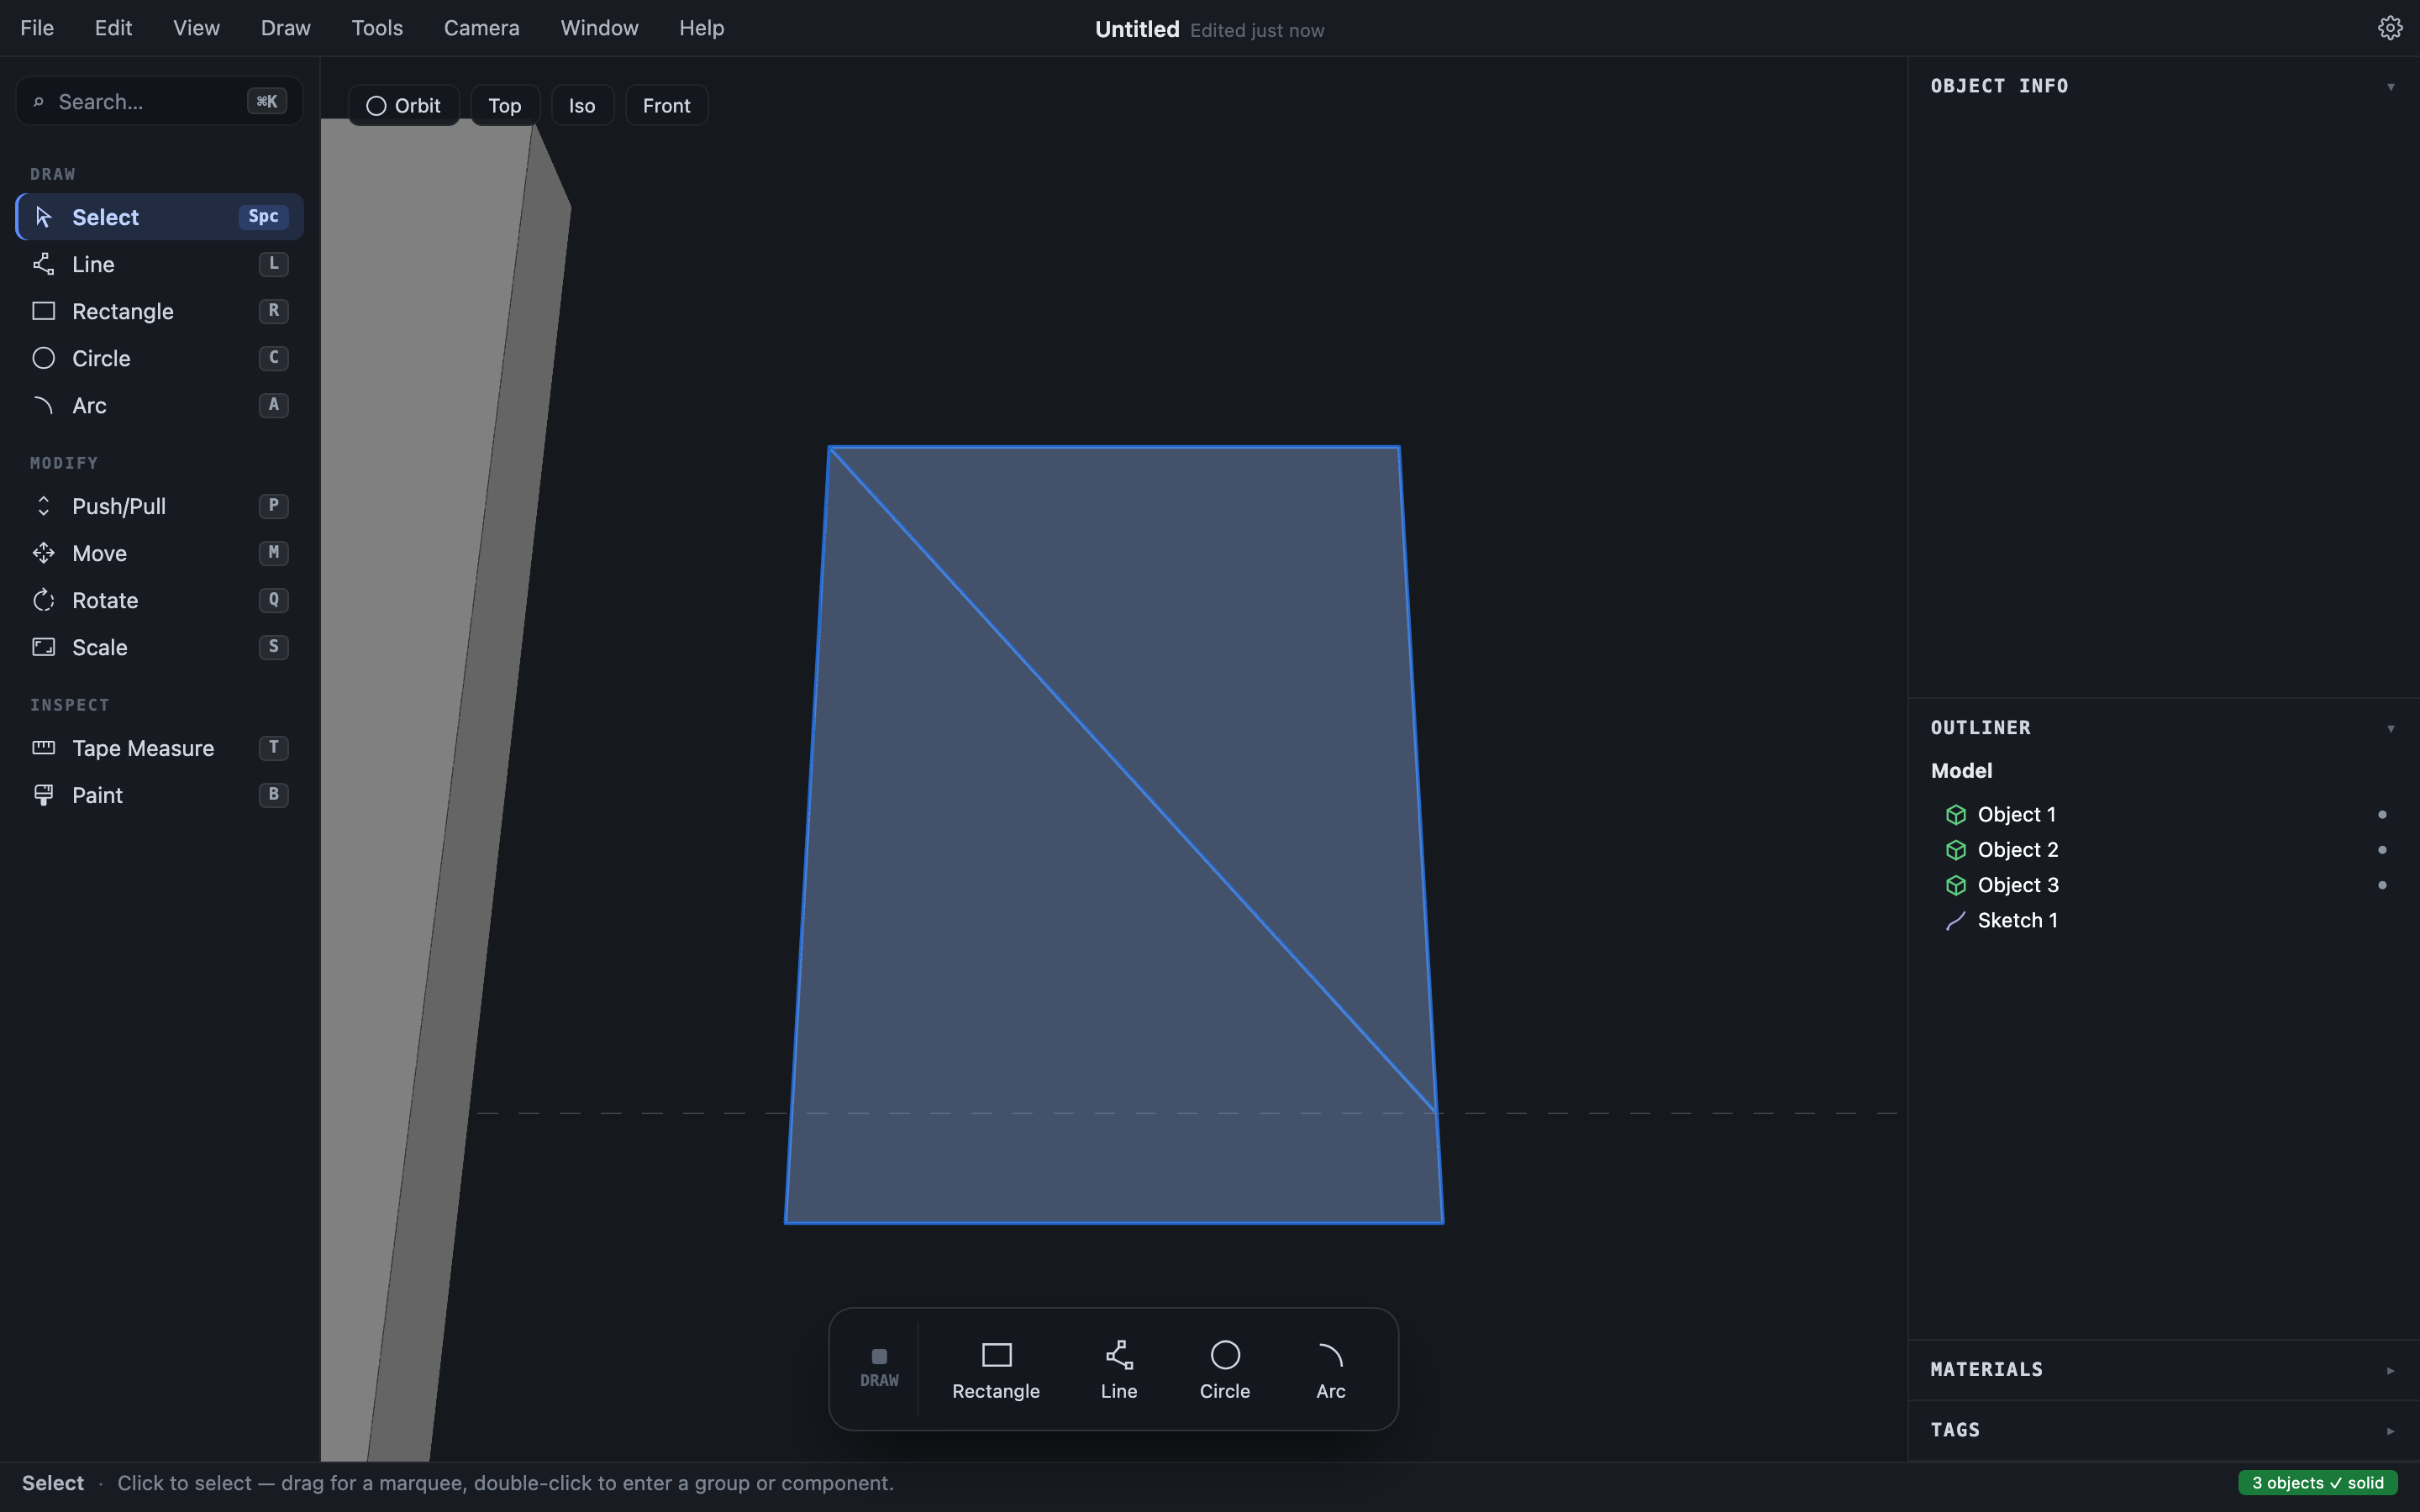Image resolution: width=2420 pixels, height=1512 pixels.
Task: Click the '3 objects ✓ solid' status badge
Action: point(2317,1483)
